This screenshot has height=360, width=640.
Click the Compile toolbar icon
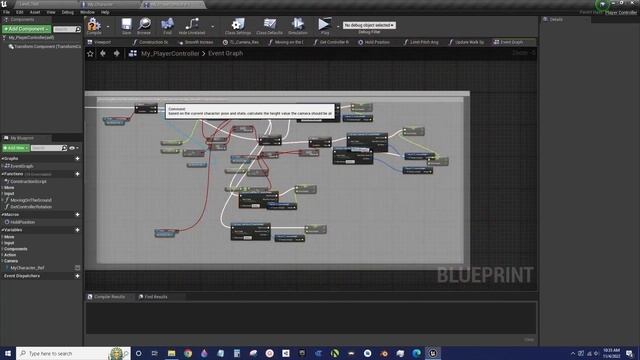click(94, 25)
